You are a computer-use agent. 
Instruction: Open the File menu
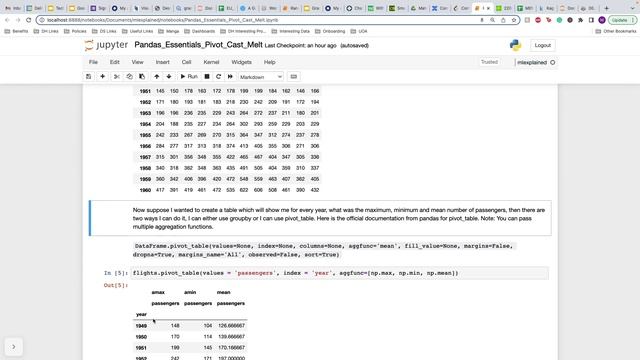93,62
